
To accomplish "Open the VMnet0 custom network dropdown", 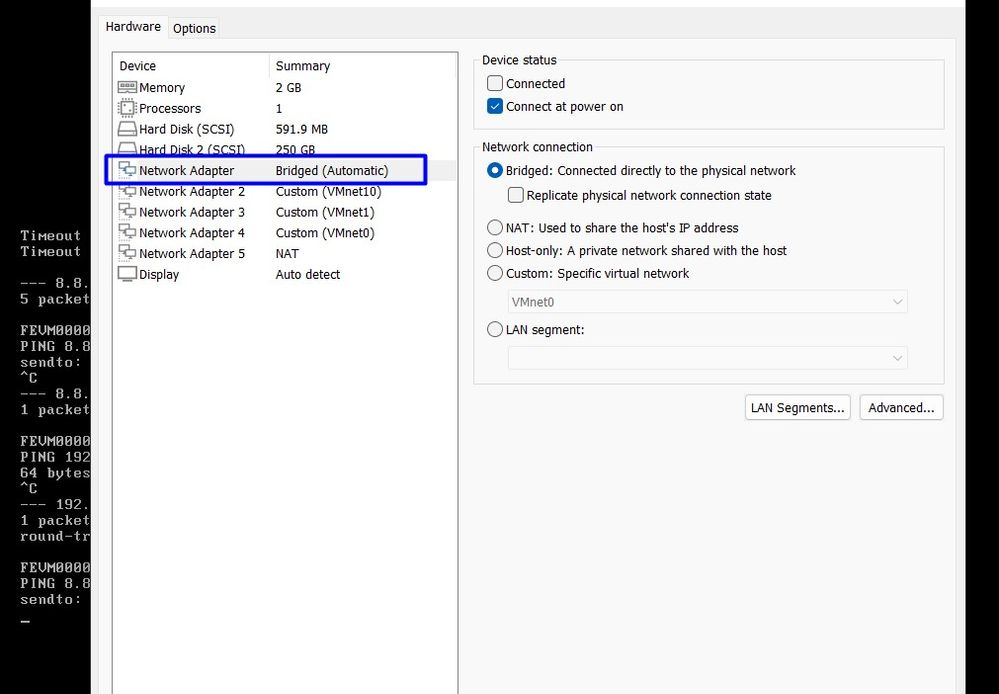I will pyautogui.click(x=707, y=302).
